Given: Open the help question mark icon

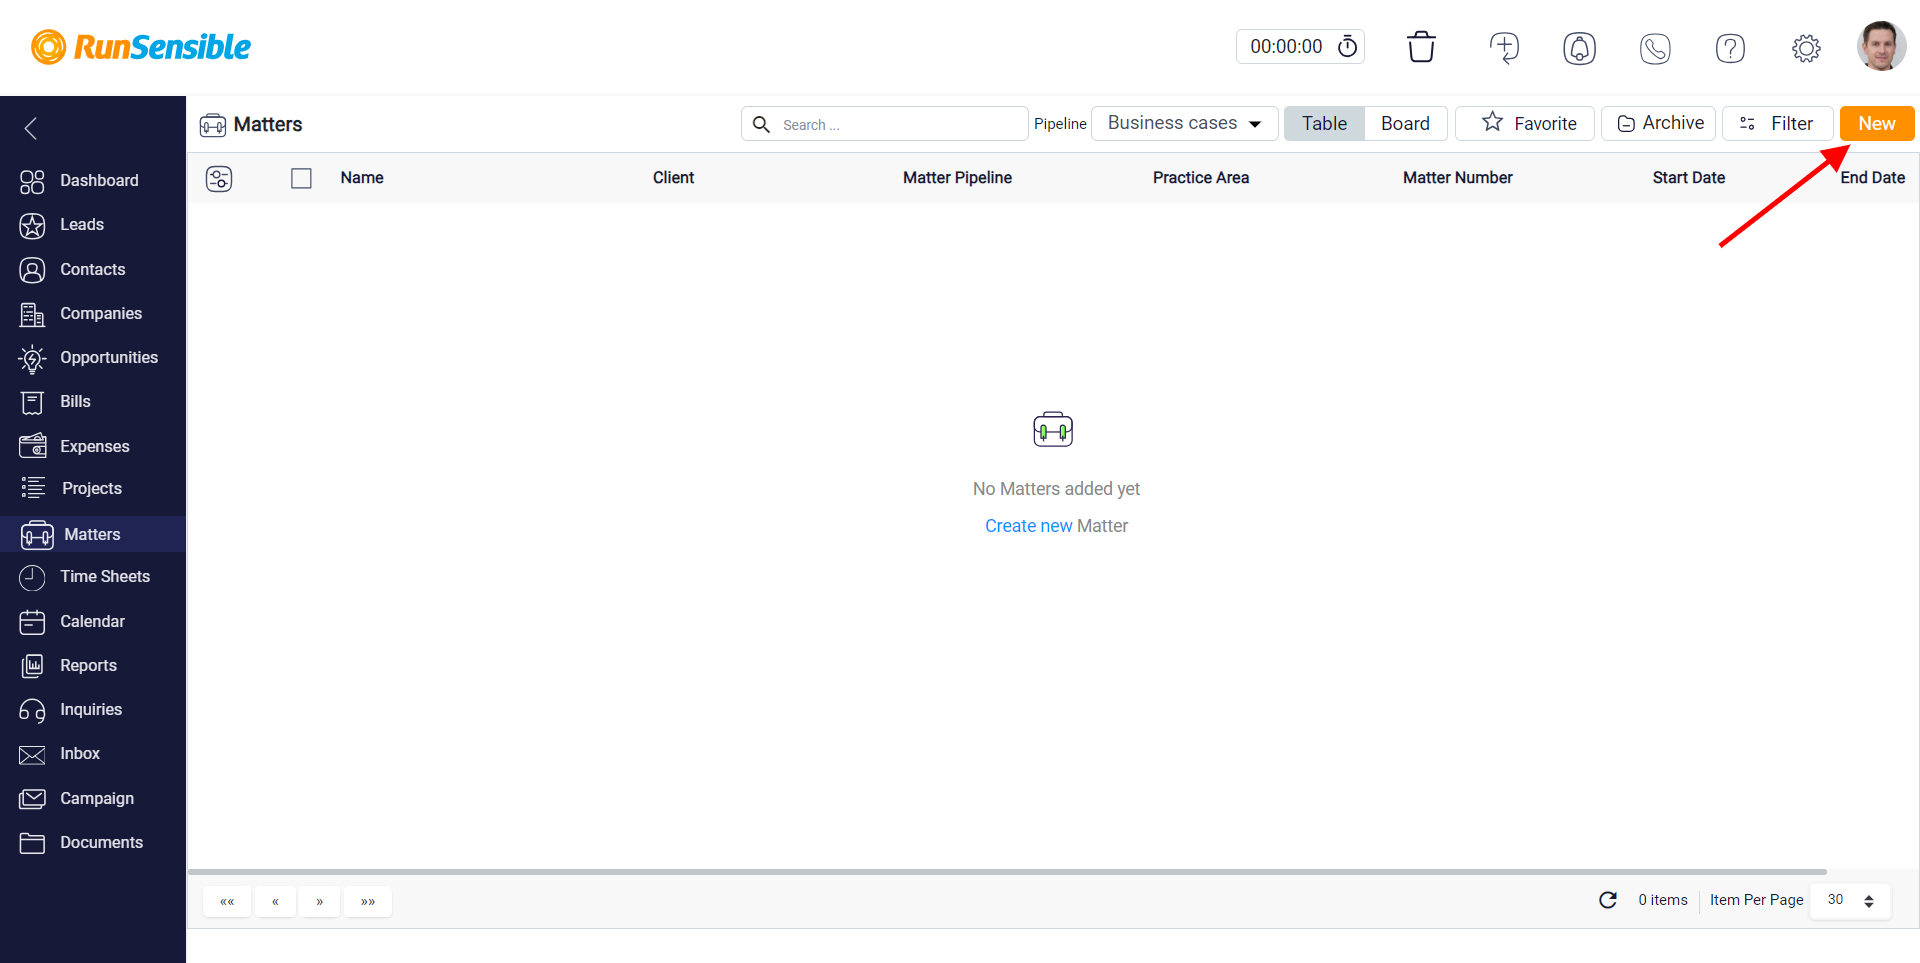Looking at the screenshot, I should (1730, 48).
